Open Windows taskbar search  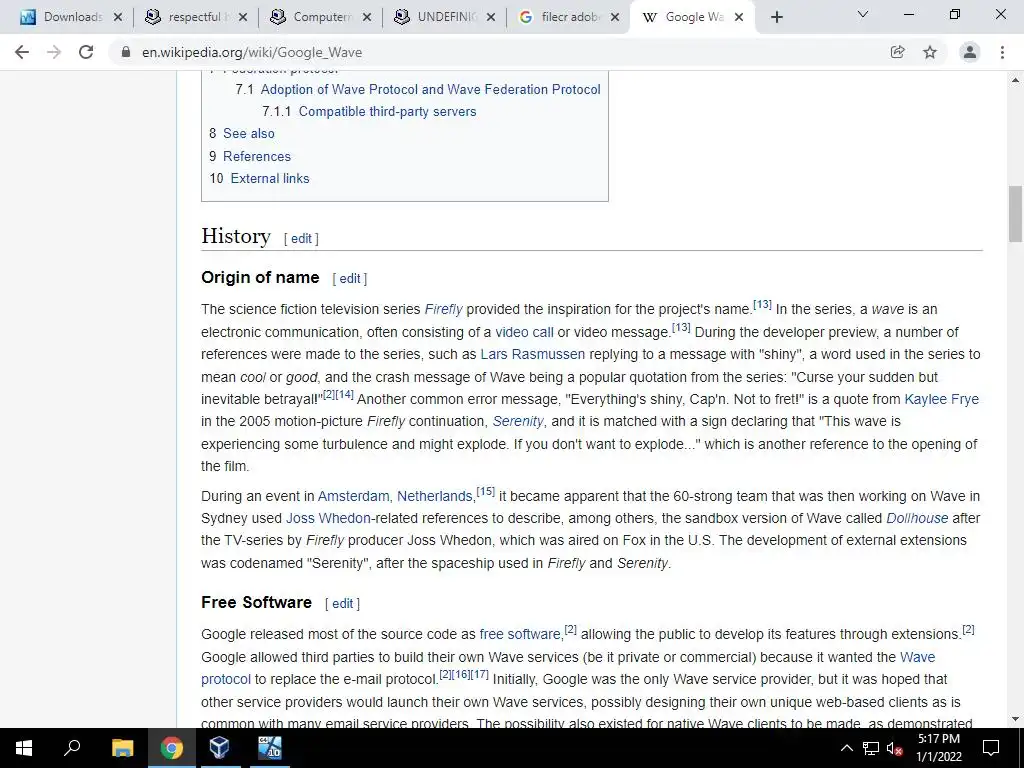72,748
